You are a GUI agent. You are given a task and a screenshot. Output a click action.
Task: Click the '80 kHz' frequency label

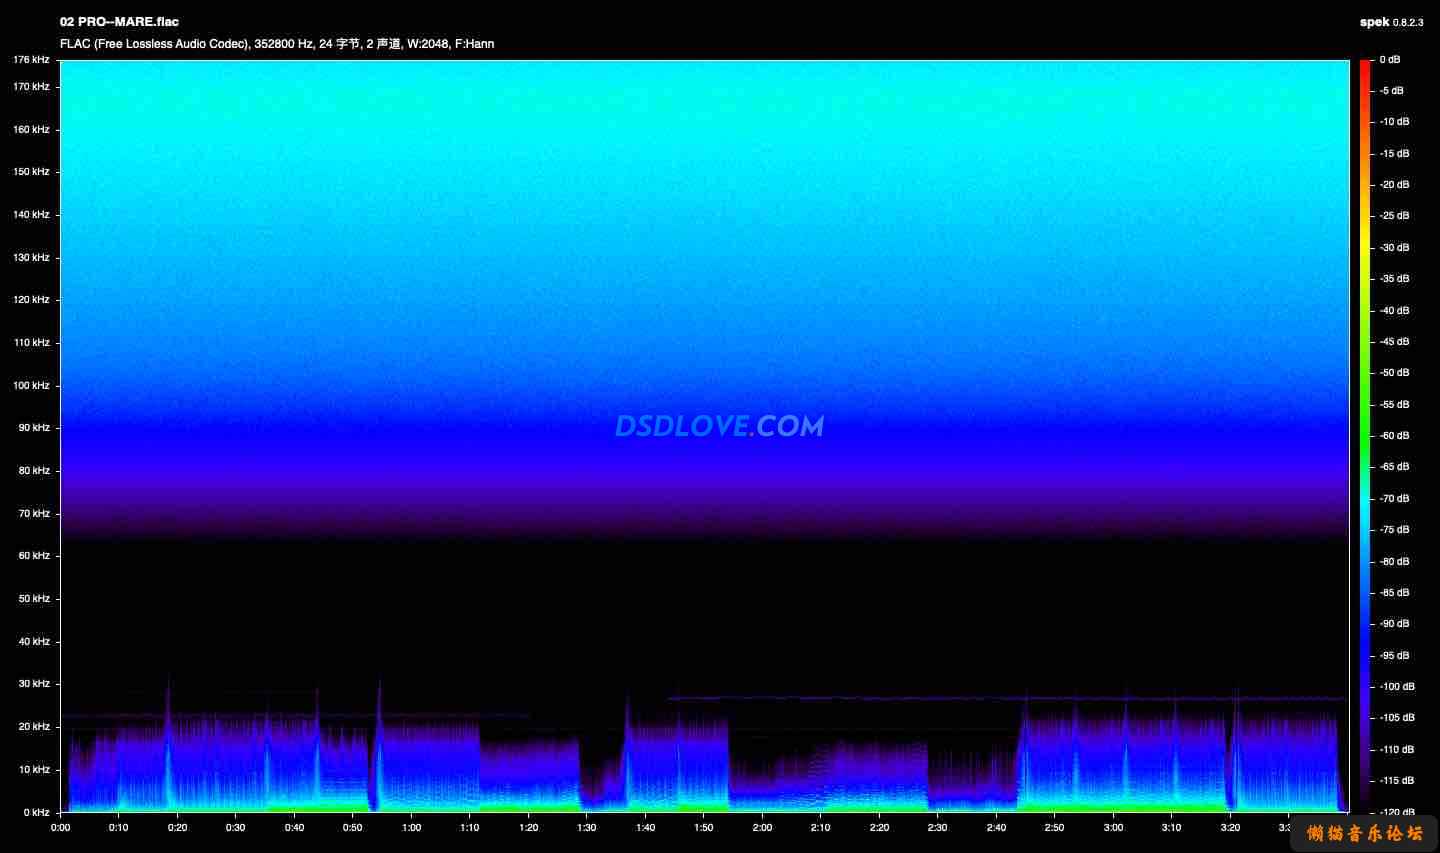click(34, 471)
